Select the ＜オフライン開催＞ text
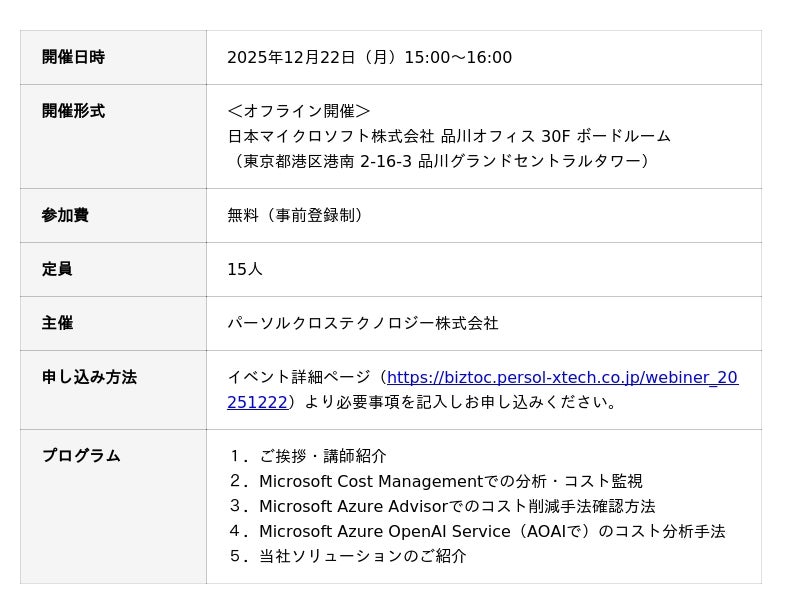 pos(299,111)
